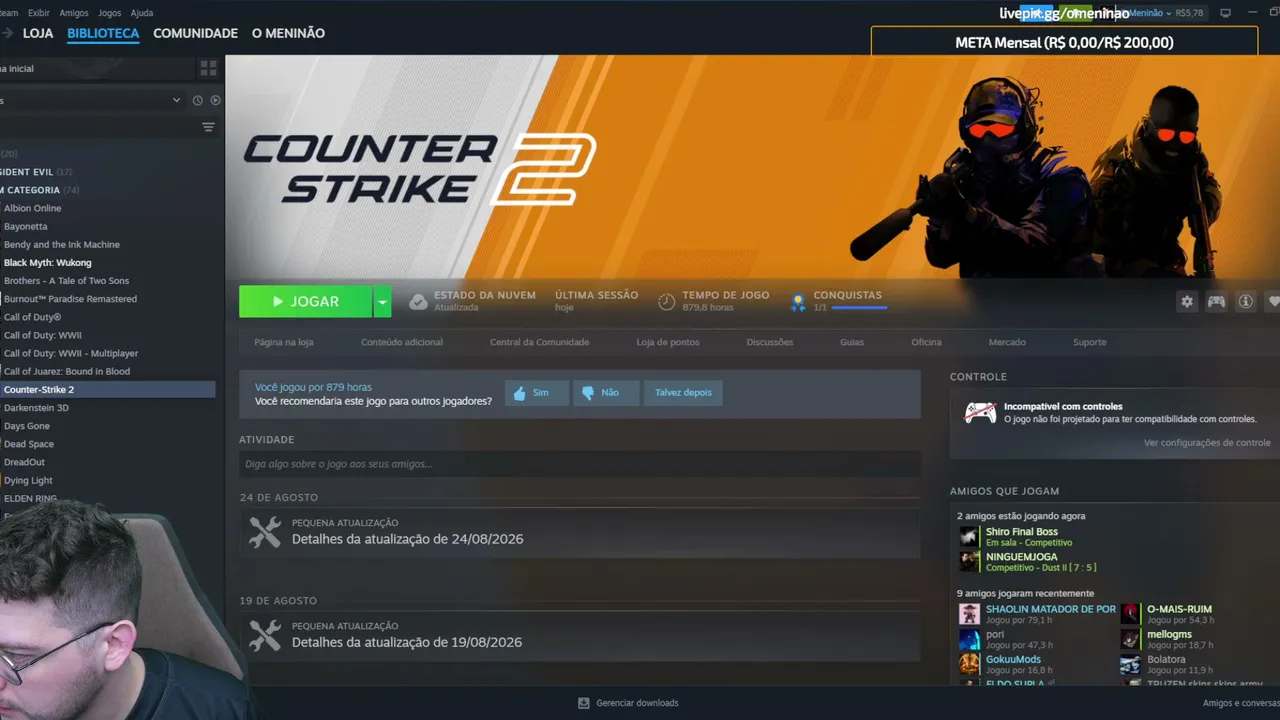
Task: Open Bolatora friend avatar
Action: 1130,664
